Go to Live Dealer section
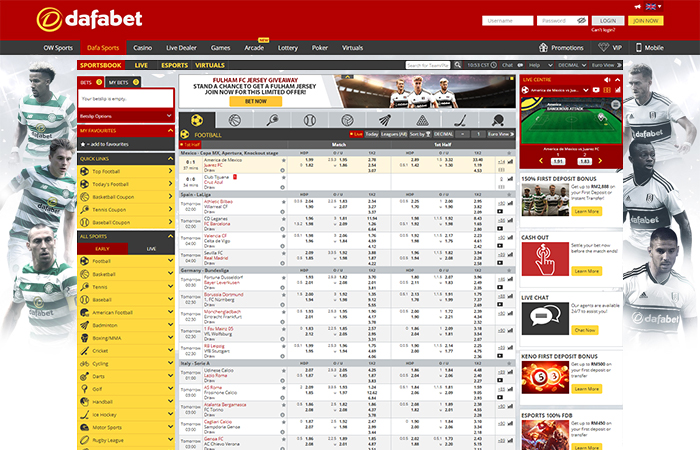The image size is (700, 450). (x=181, y=48)
